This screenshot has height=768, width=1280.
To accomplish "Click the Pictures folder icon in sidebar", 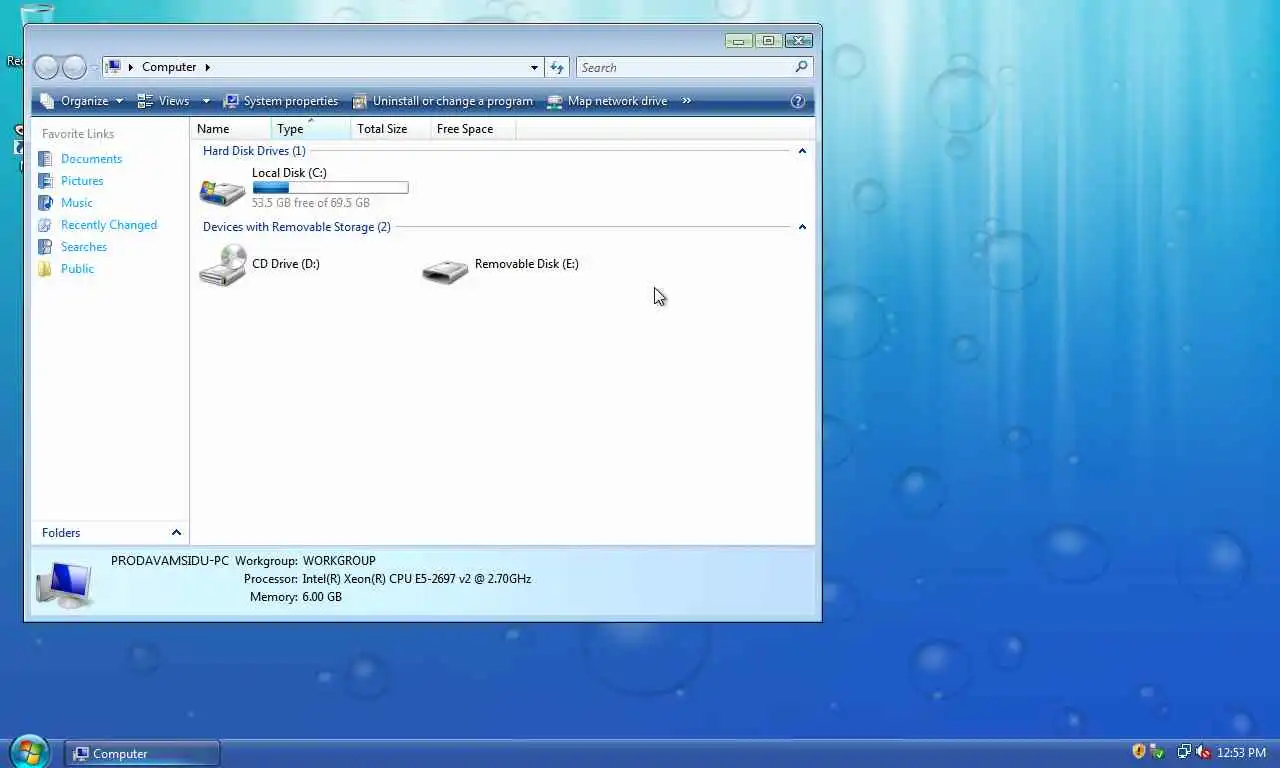I will coord(45,181).
